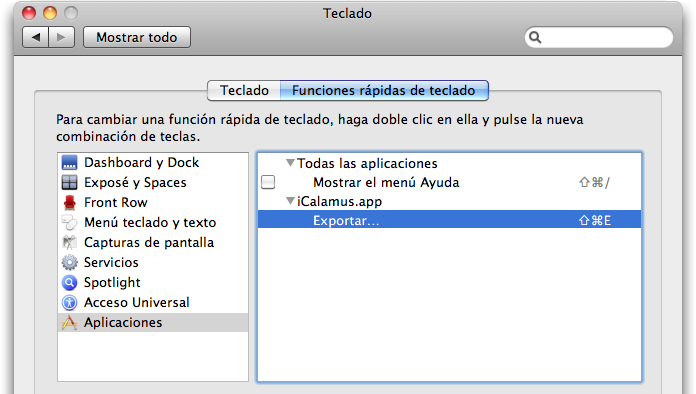The image size is (696, 394).
Task: Click the Todas las aplicaciones label
Action: coord(367,163)
